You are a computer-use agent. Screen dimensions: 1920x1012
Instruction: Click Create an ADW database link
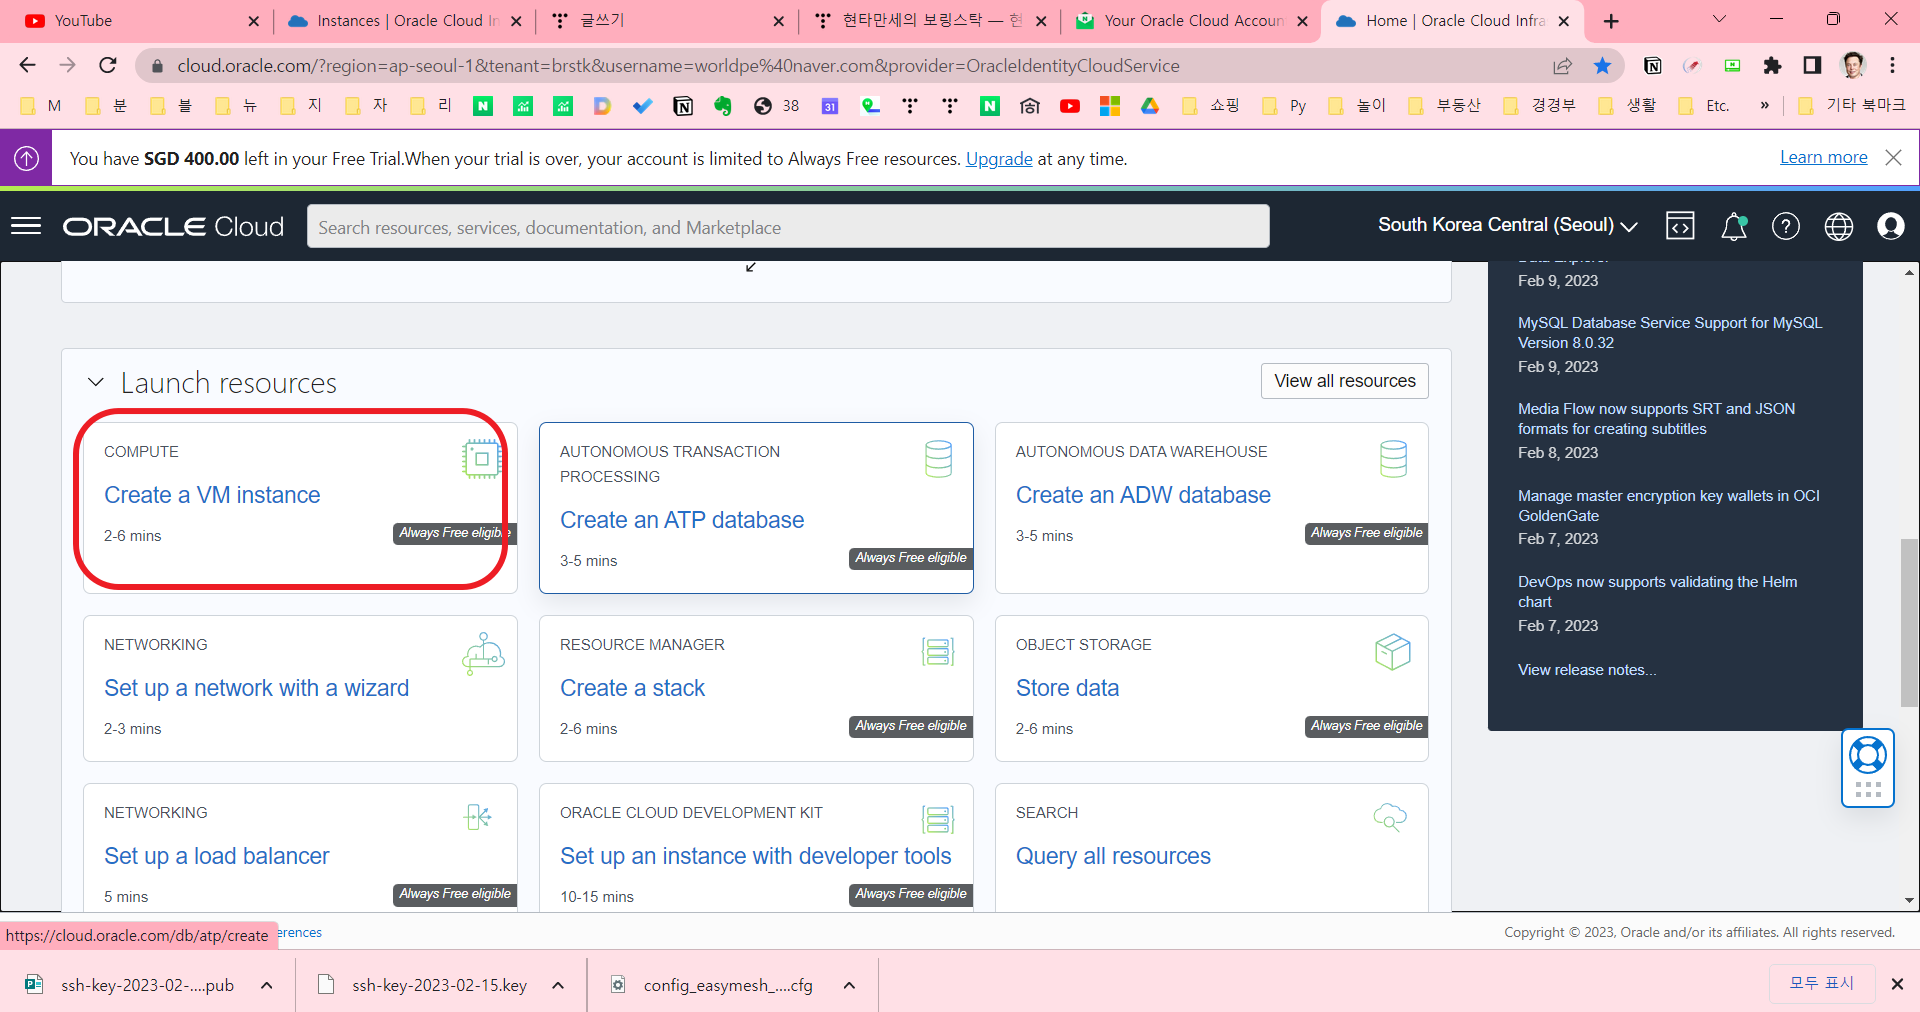pyautogui.click(x=1143, y=495)
